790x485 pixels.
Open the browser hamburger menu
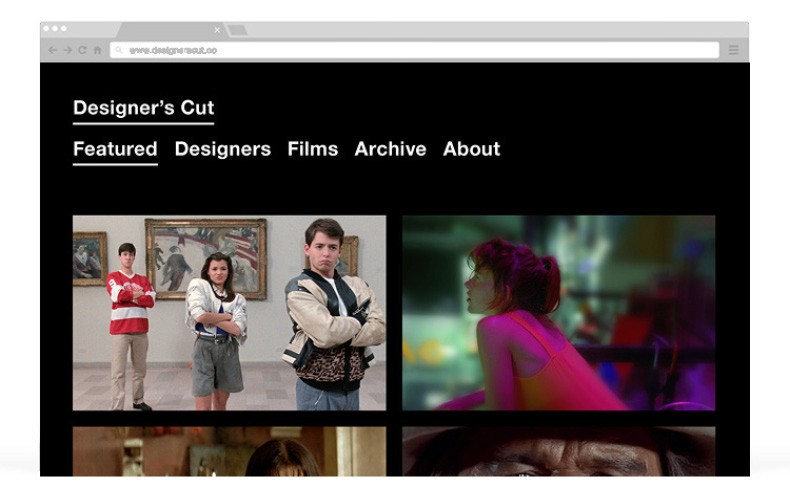pos(734,50)
